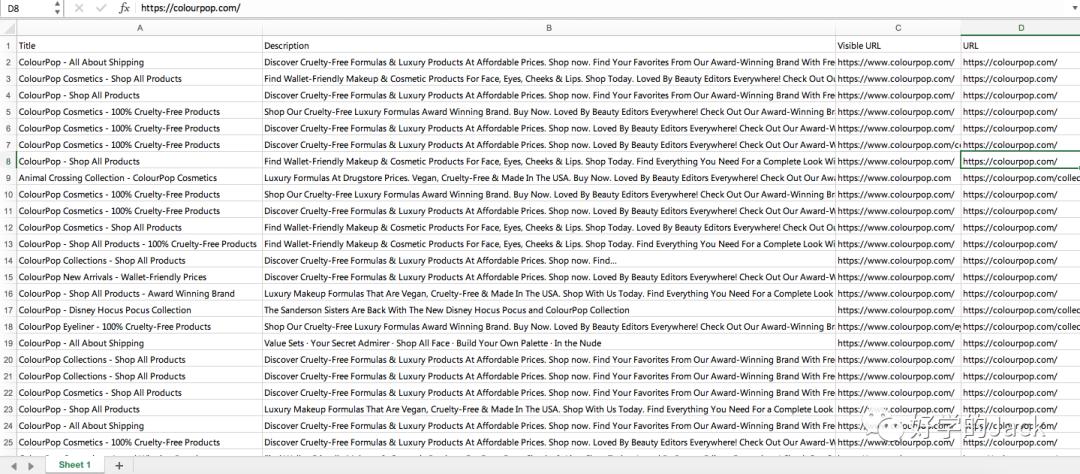Click the enter checkmark icon in formula bar
This screenshot has width=1080, height=474.
coord(101,8)
